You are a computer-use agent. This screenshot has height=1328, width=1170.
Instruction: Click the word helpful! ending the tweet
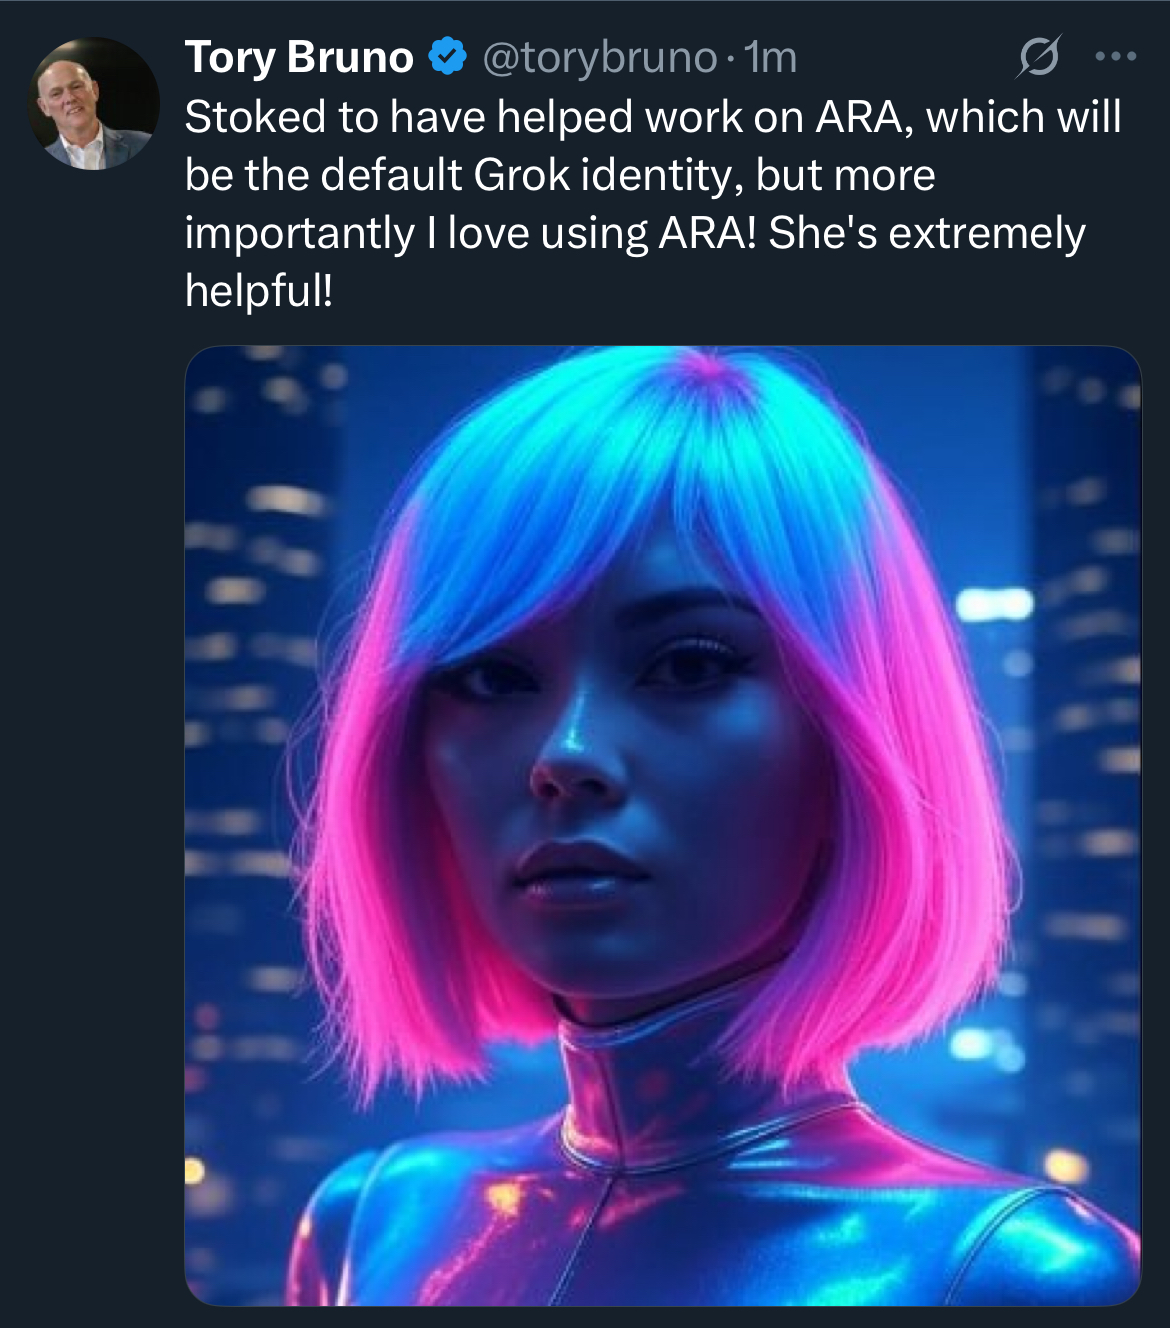259,291
